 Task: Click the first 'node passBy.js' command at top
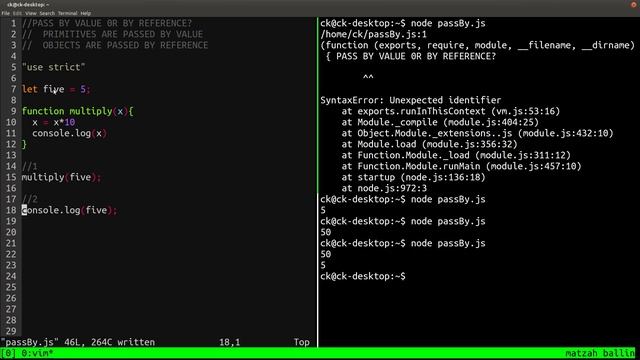[448, 23]
